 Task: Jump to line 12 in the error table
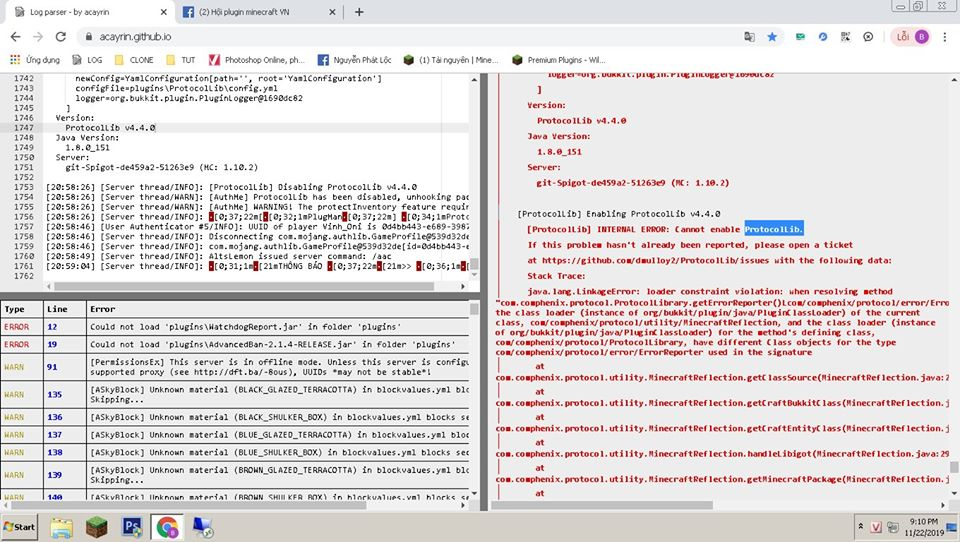52,327
